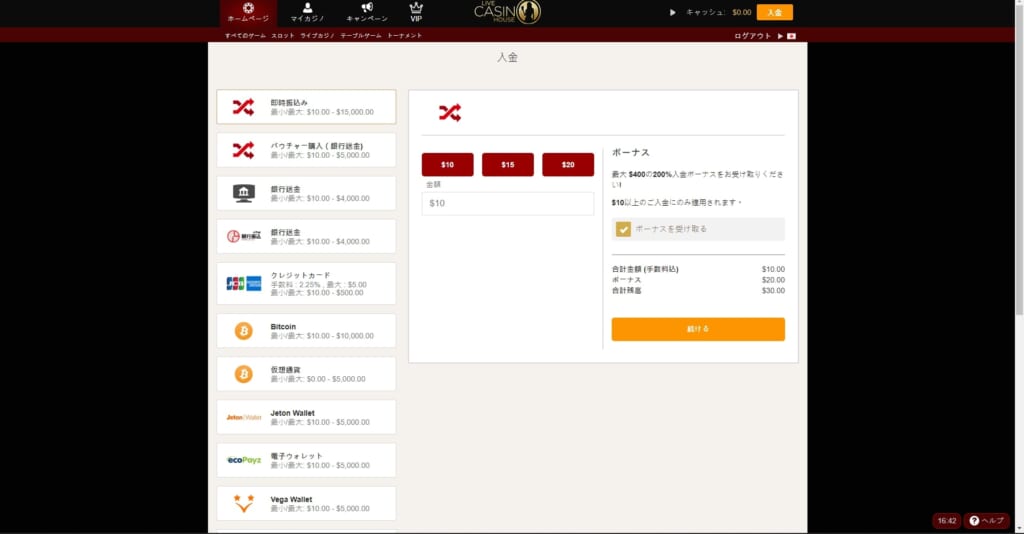Open the マイカジノ person icon
Screen dimensions: 1024x534
click(307, 12)
